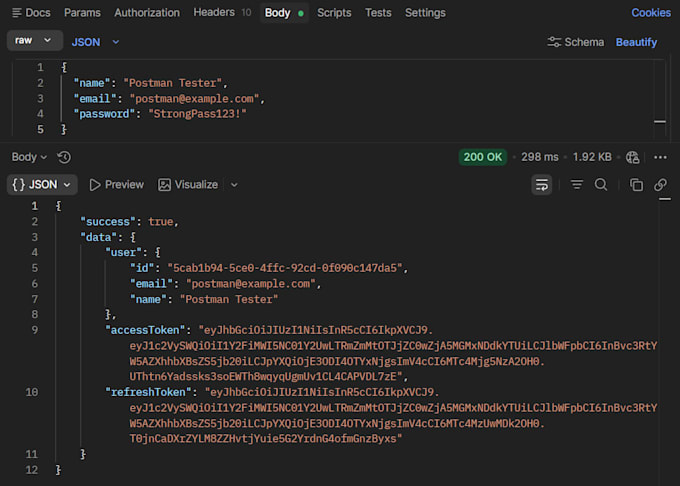680x486 pixels.
Task: Click the "data" key in the response
Action: [x=98, y=237]
